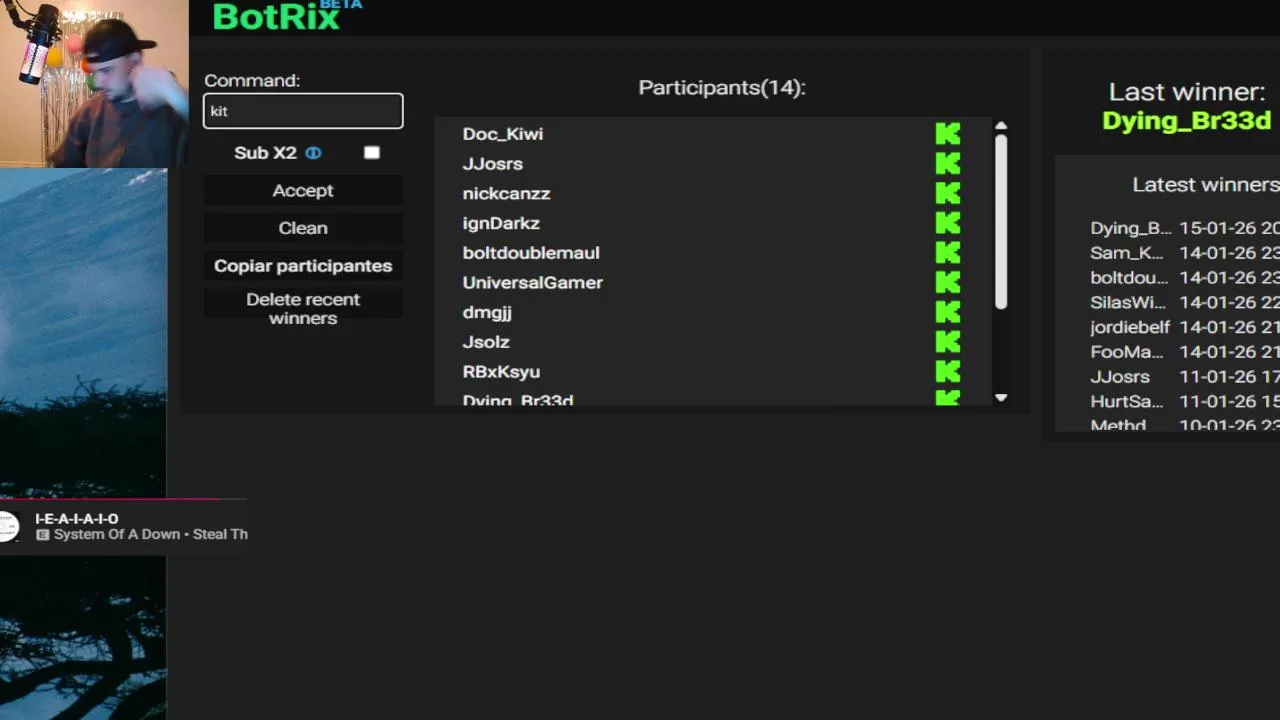Screen dimensions: 1280x720
Task: Click boltdou... row in latest winners
Action: (1184, 277)
